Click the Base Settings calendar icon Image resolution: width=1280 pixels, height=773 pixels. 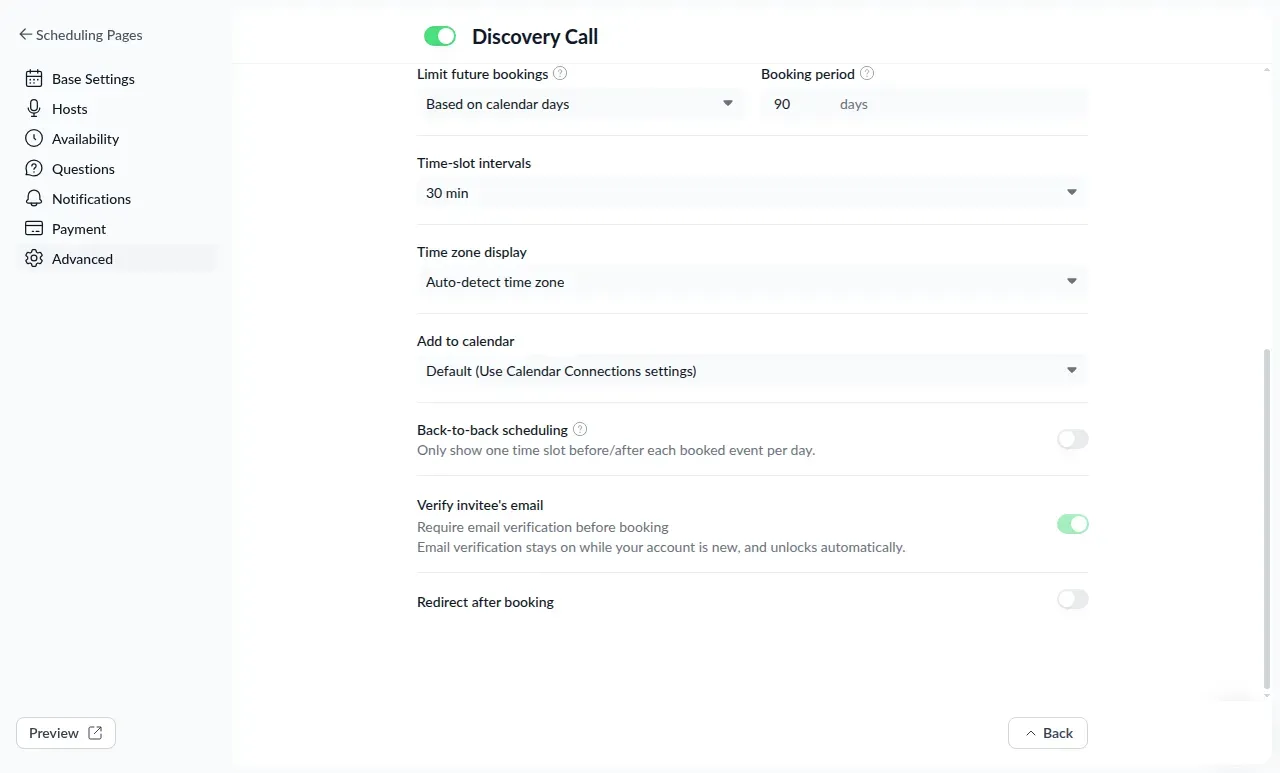tap(34, 79)
